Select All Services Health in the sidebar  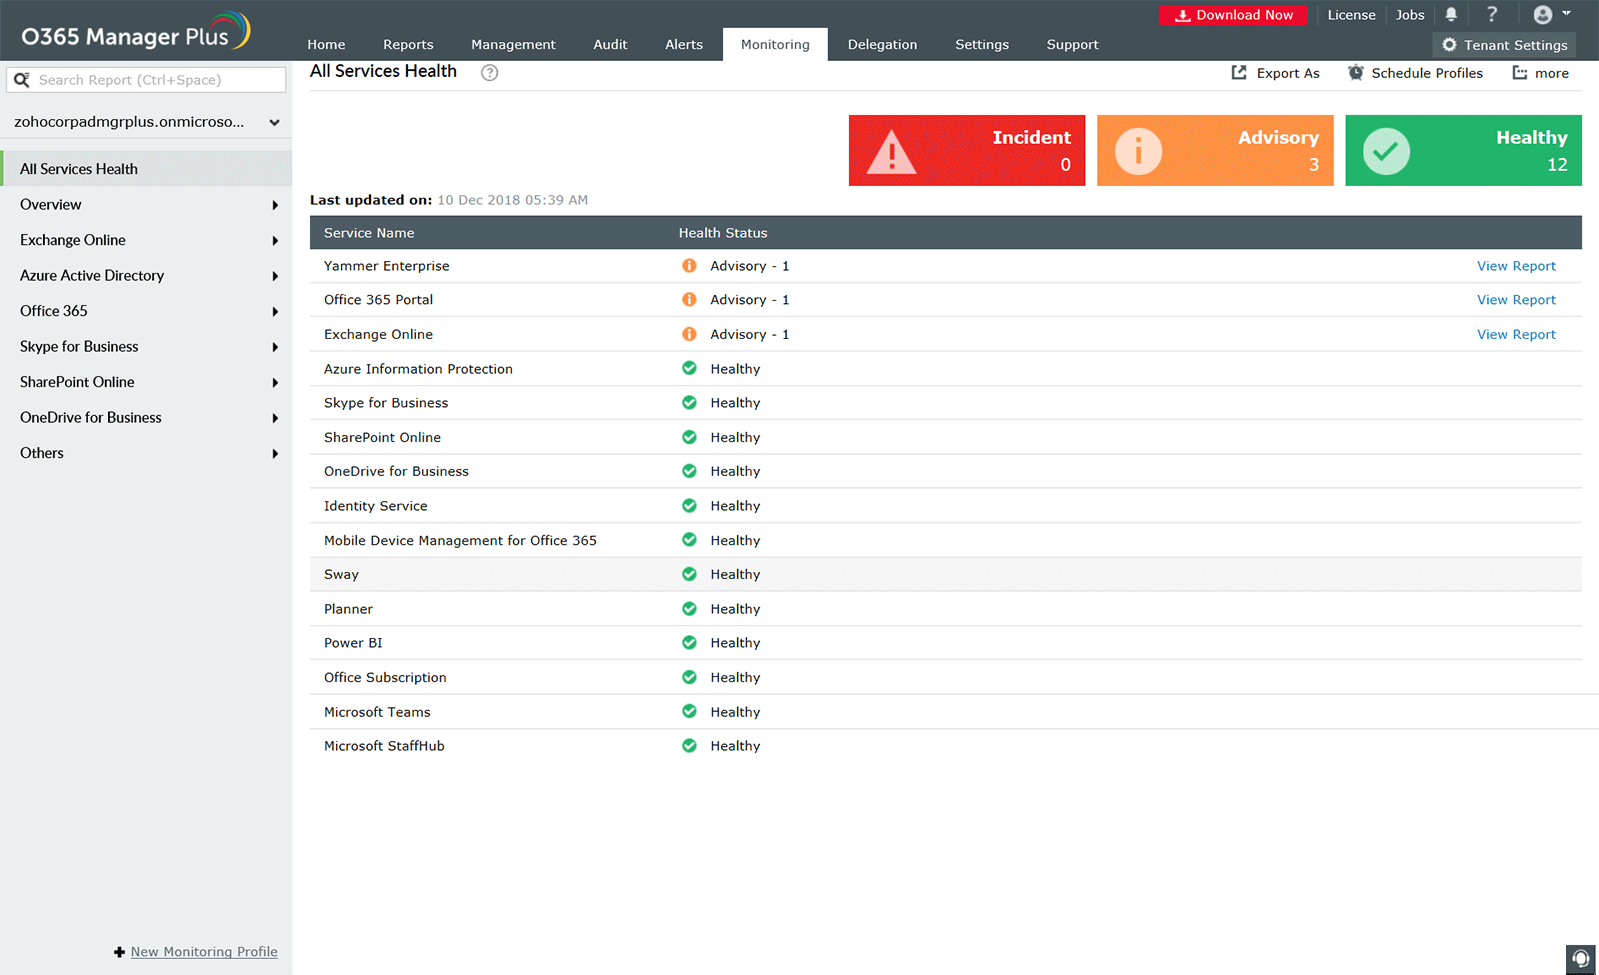coord(146,169)
